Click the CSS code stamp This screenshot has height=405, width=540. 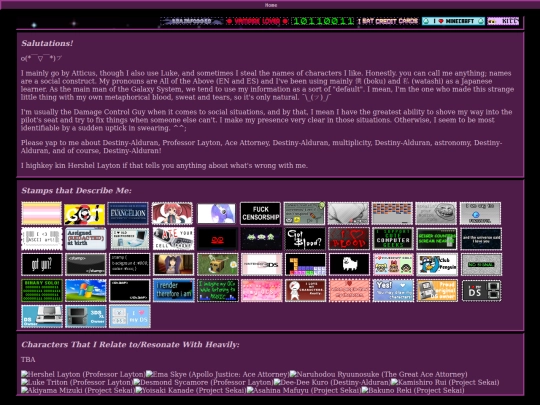tap(129, 264)
